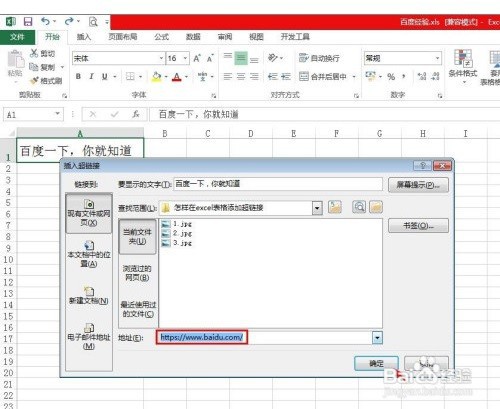Click the Orientation text angle icon

click(x=273, y=58)
